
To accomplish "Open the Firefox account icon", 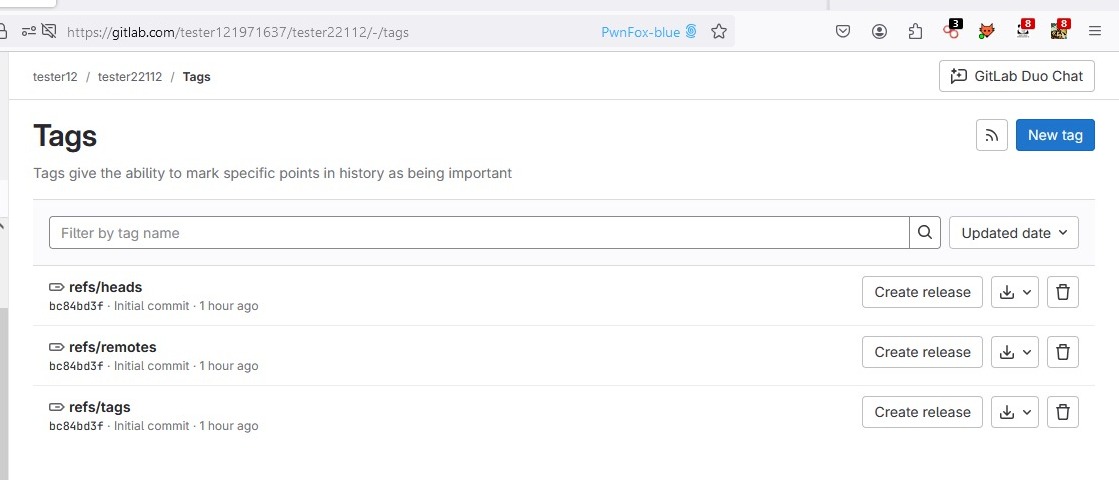I will click(x=879, y=32).
